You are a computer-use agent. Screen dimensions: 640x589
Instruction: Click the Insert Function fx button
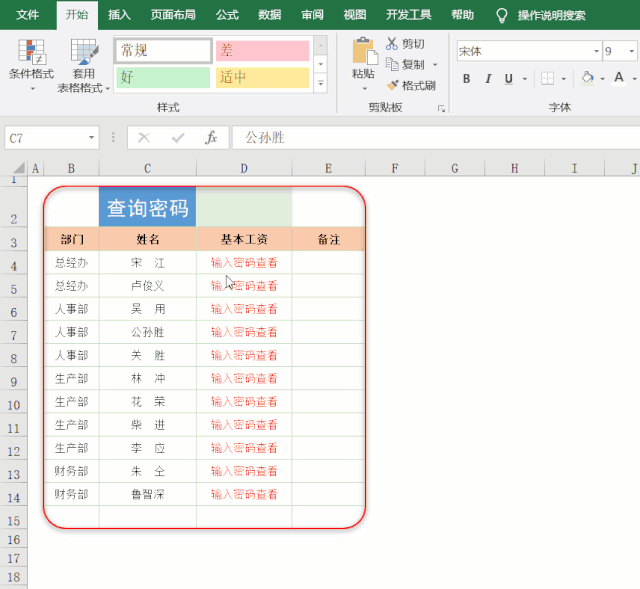coord(211,138)
